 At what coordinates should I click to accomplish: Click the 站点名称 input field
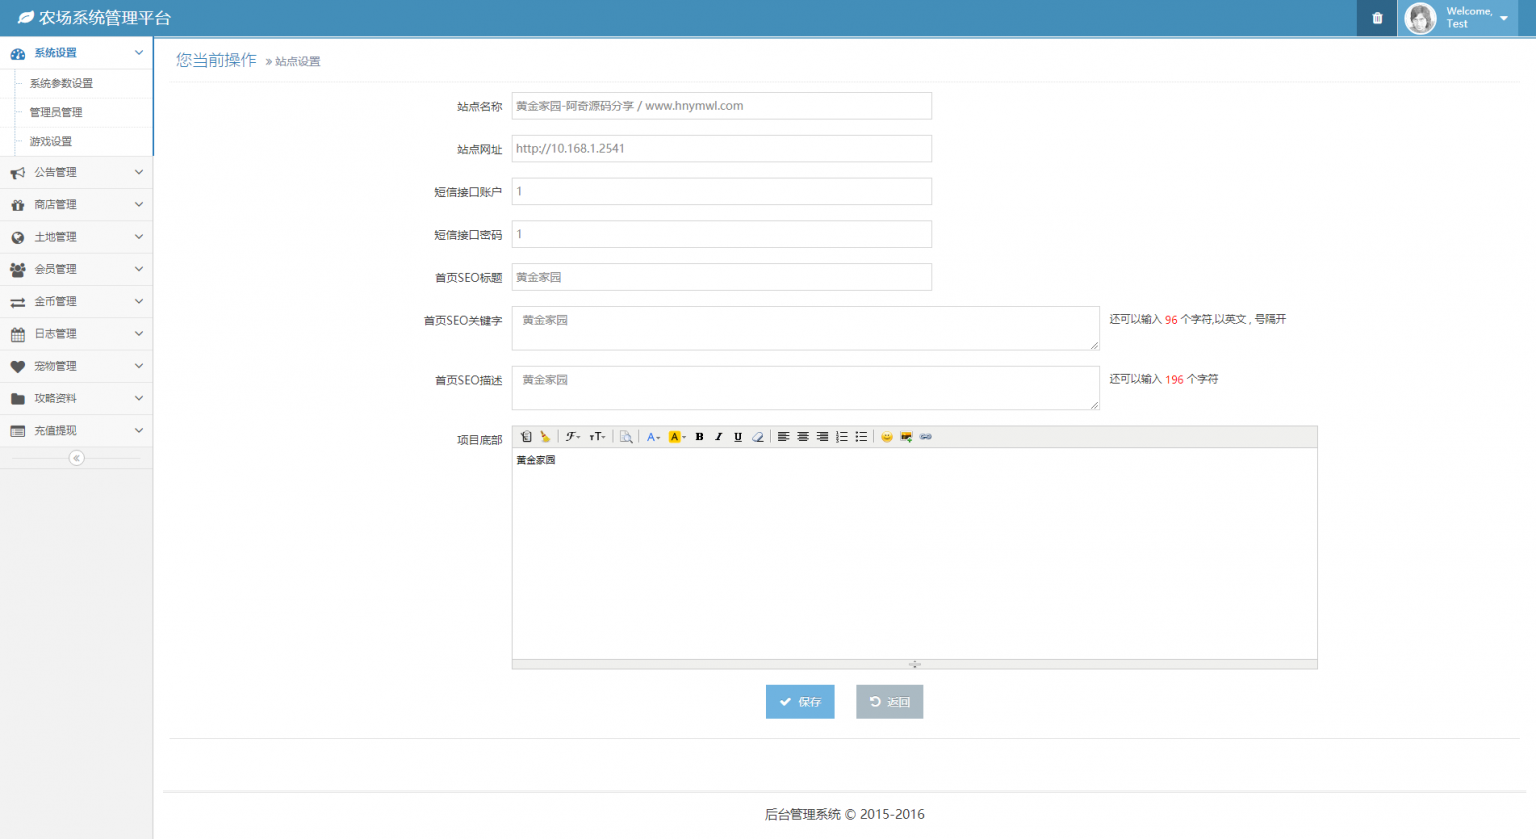tap(722, 106)
